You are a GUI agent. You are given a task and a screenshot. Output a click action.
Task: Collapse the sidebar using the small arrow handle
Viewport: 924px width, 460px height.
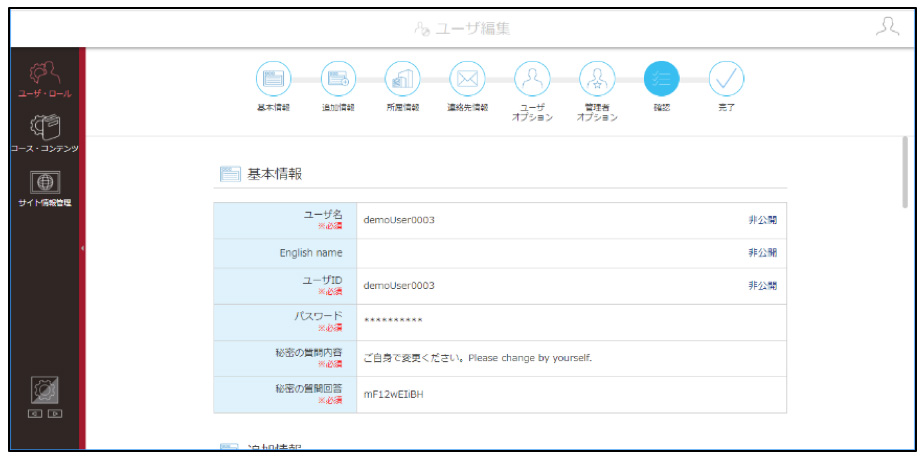(82, 249)
